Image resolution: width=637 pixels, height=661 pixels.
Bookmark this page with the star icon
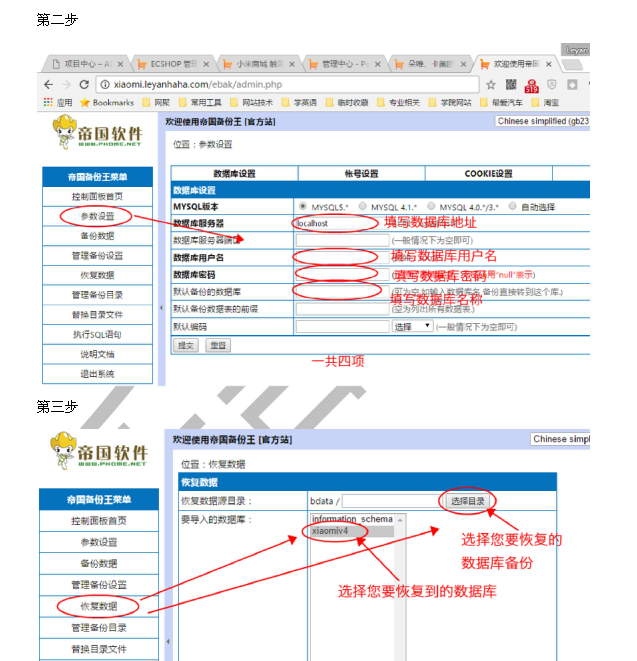click(491, 85)
